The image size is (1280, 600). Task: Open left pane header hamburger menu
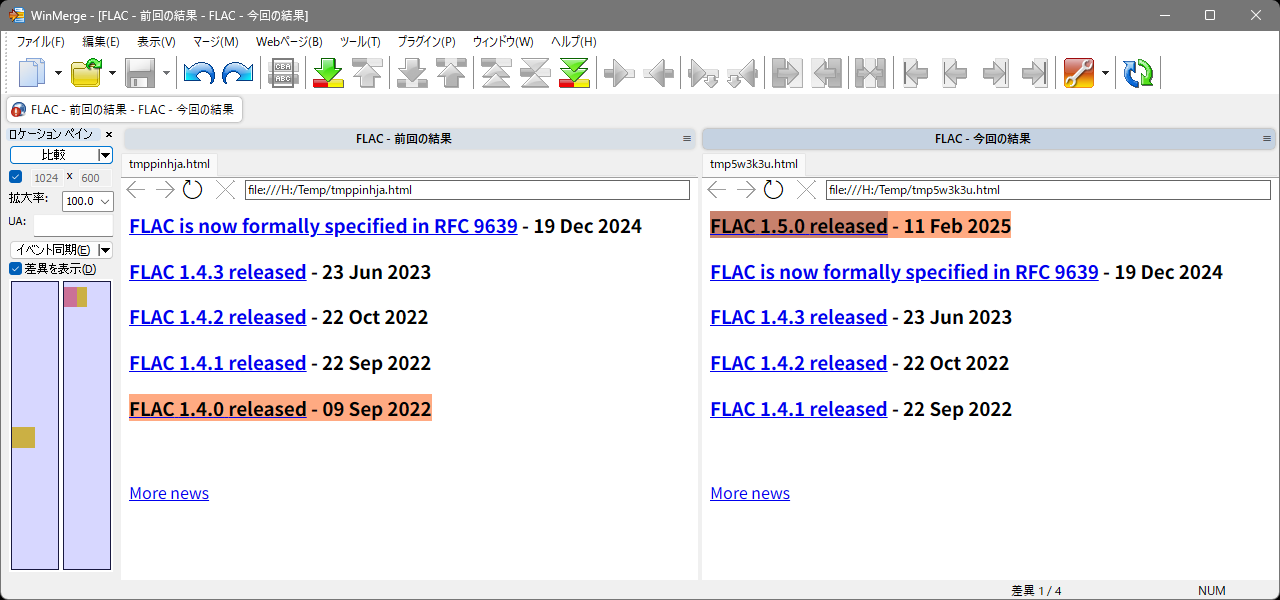pyautogui.click(x=687, y=139)
